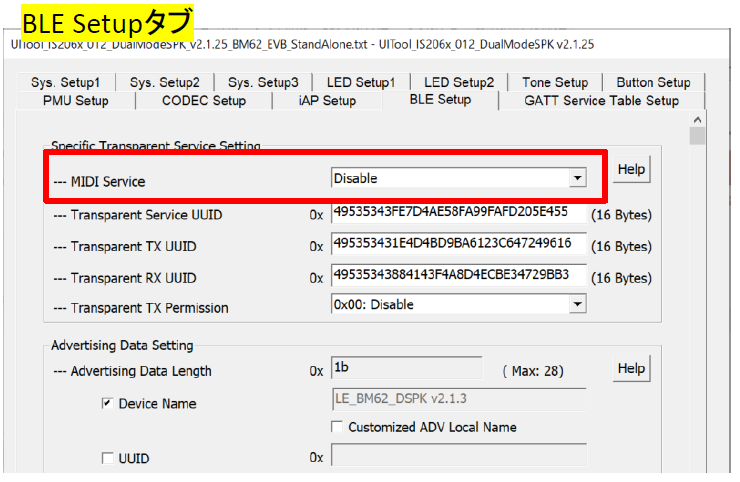Check the UUID checkbox
Screen dimensions: 740x482
(108, 458)
